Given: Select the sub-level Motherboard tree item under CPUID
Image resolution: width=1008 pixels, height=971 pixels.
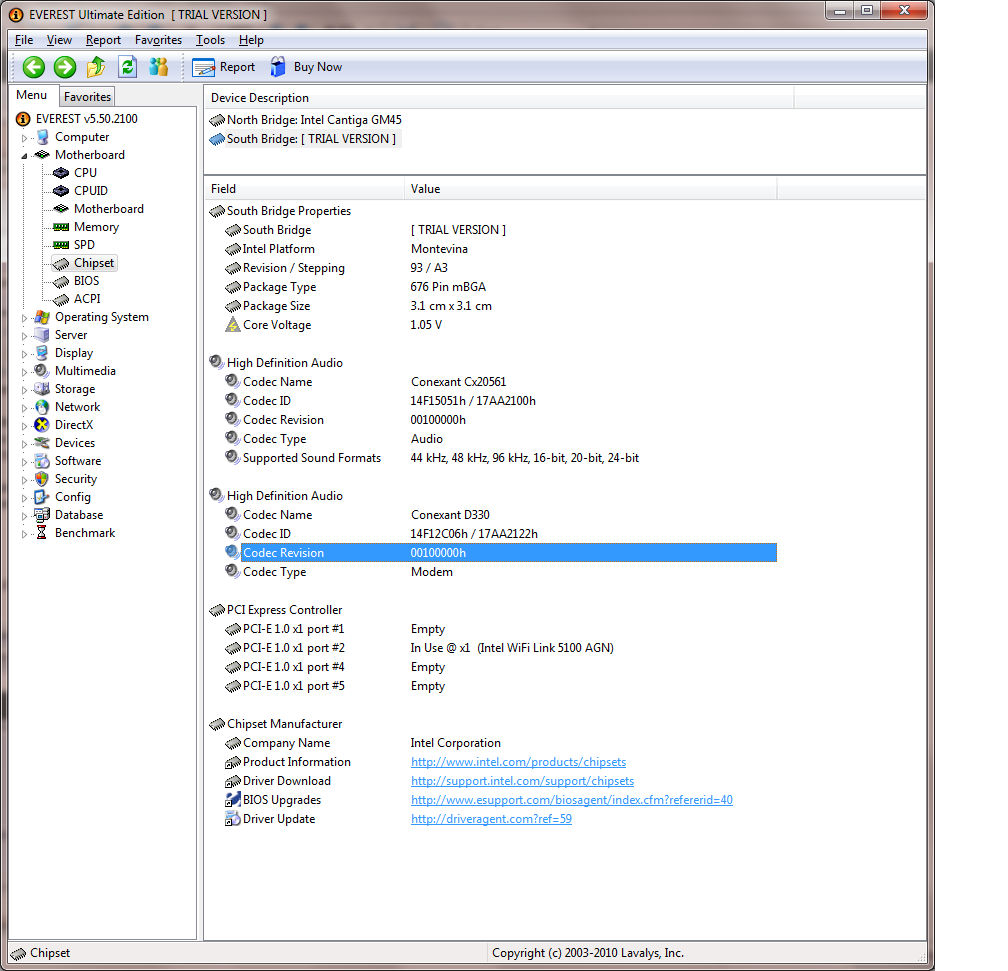Looking at the screenshot, I should [x=109, y=209].
